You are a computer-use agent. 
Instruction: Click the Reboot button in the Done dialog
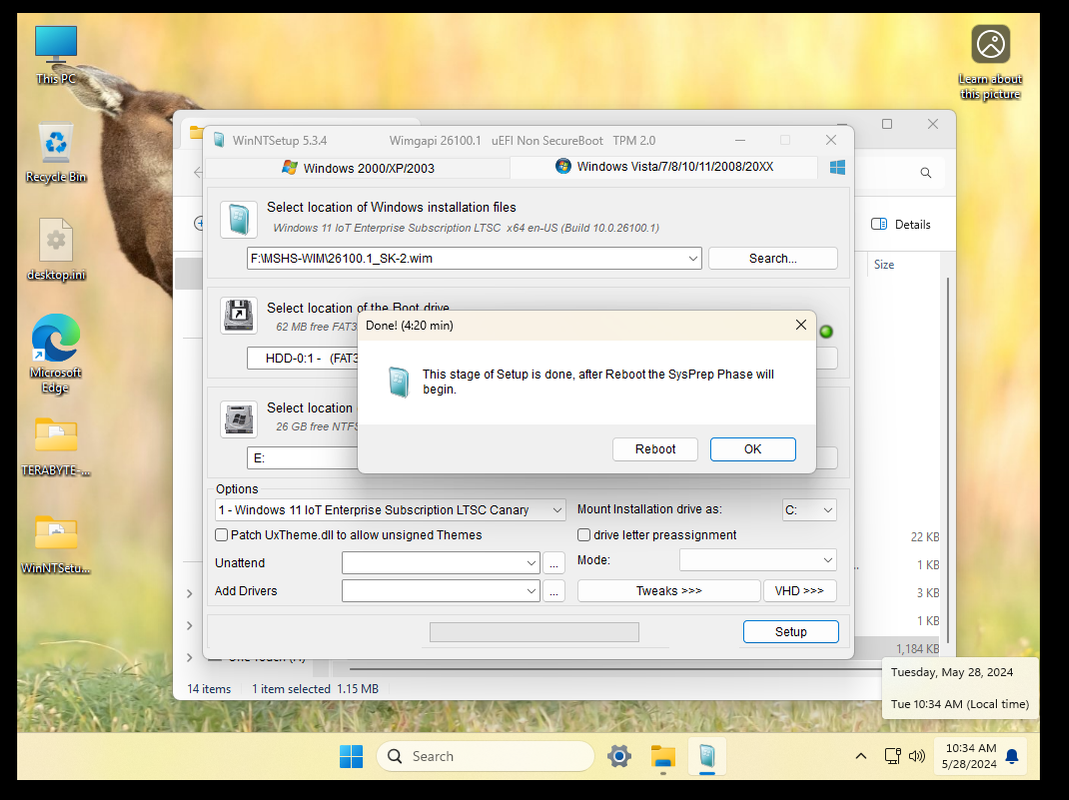point(654,449)
